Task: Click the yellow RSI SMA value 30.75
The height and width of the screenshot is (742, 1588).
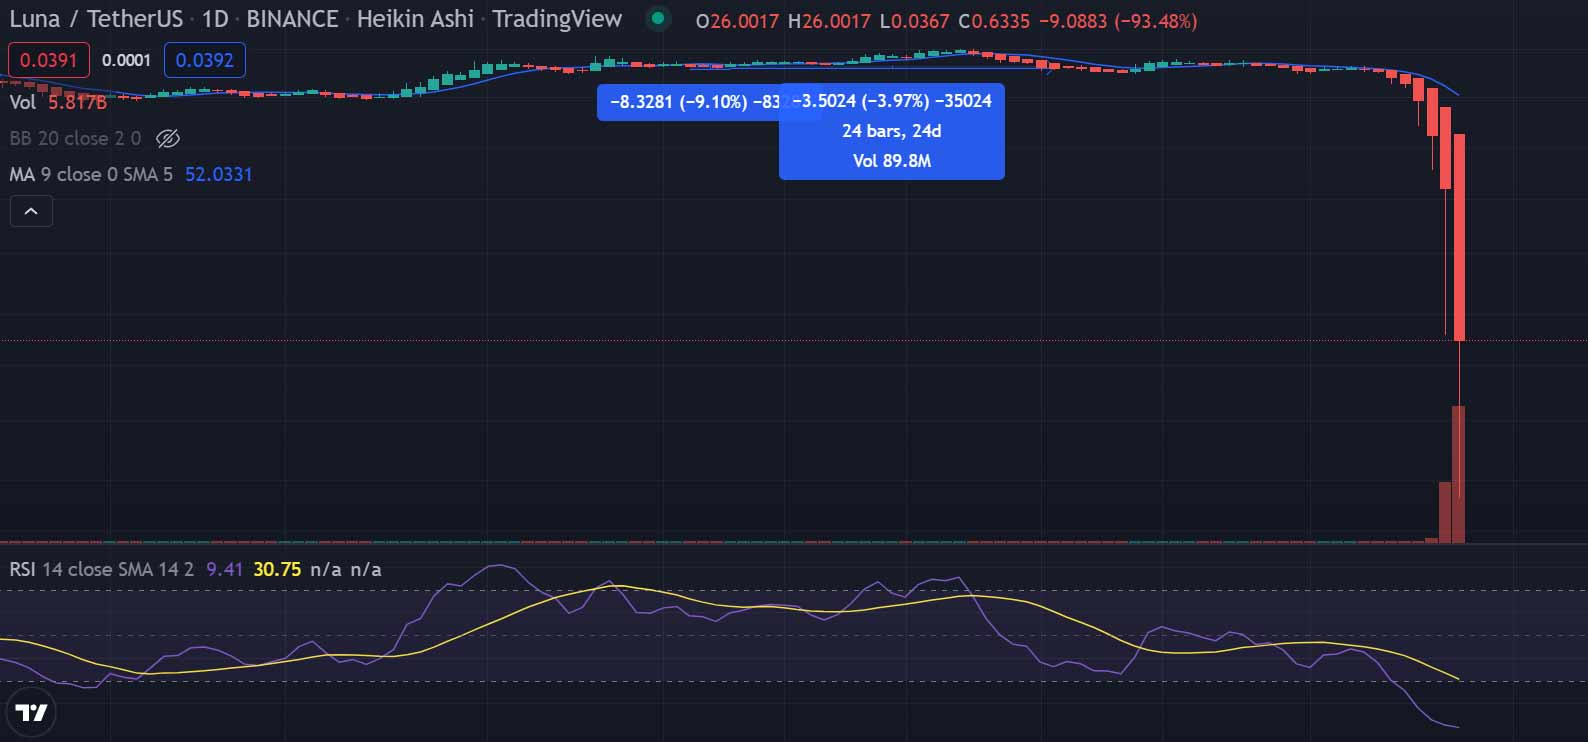Action: (x=277, y=569)
